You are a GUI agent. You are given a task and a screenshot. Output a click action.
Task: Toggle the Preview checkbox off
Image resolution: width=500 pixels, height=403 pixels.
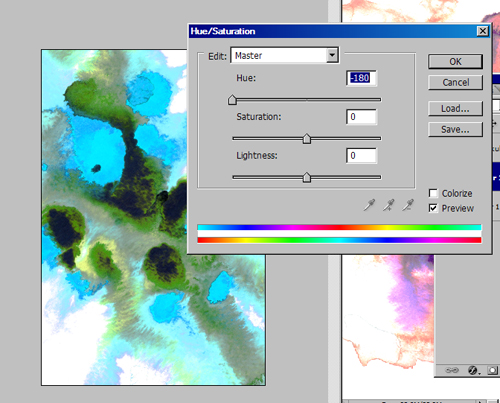433,208
